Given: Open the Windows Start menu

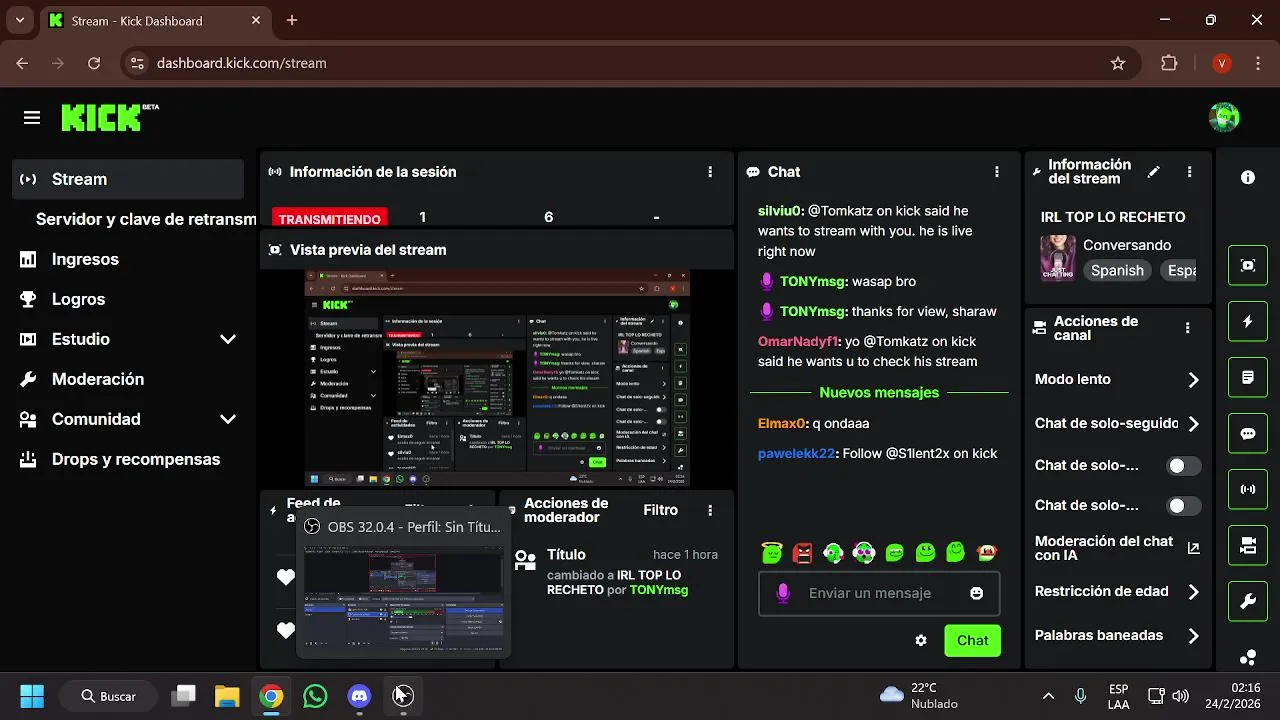Looking at the screenshot, I should [x=32, y=696].
